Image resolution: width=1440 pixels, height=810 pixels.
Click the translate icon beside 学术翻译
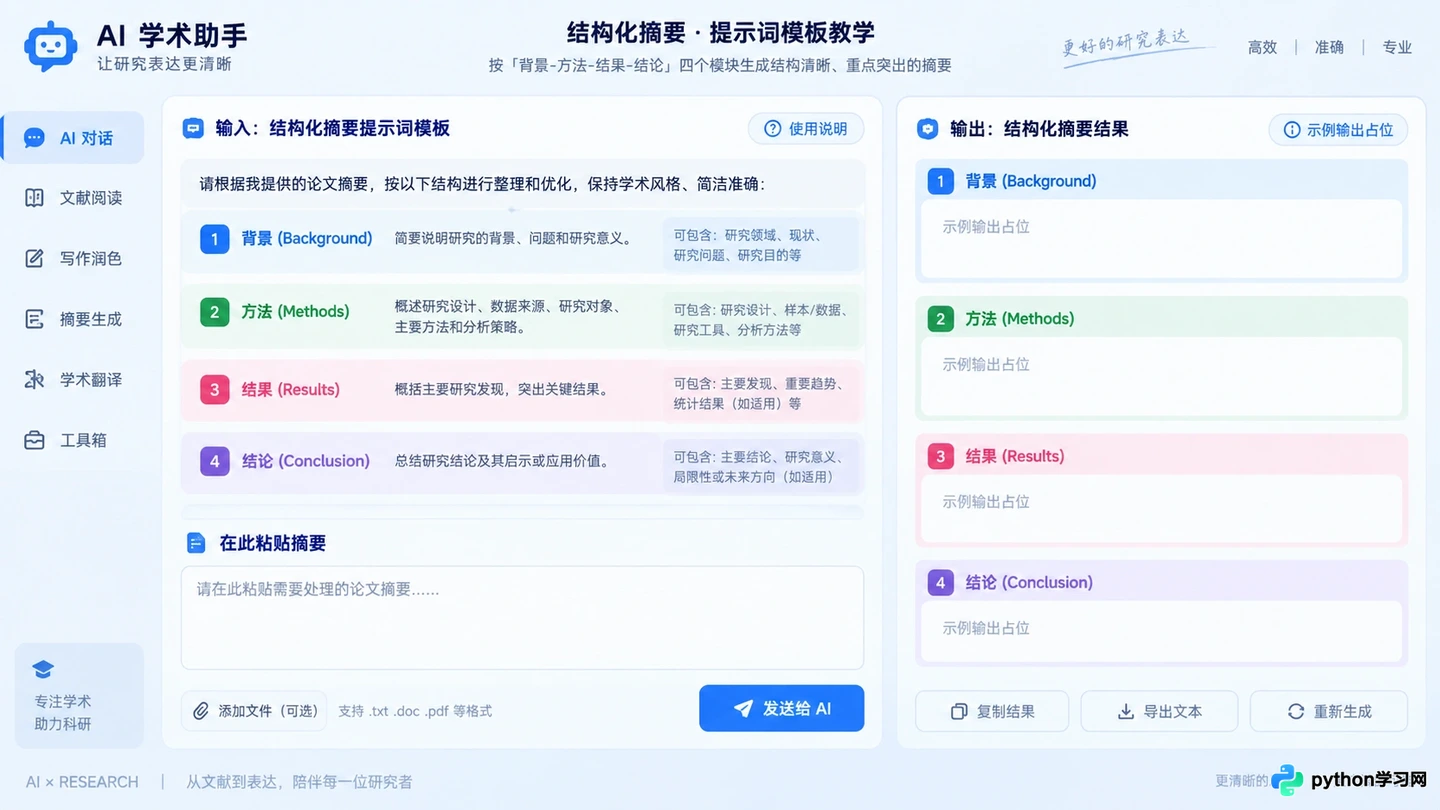[x=34, y=380]
